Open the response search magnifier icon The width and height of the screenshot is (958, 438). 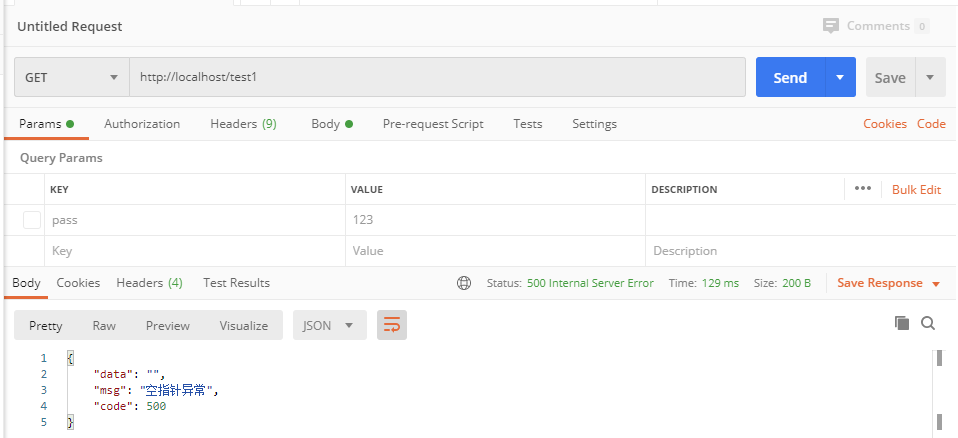click(x=928, y=323)
